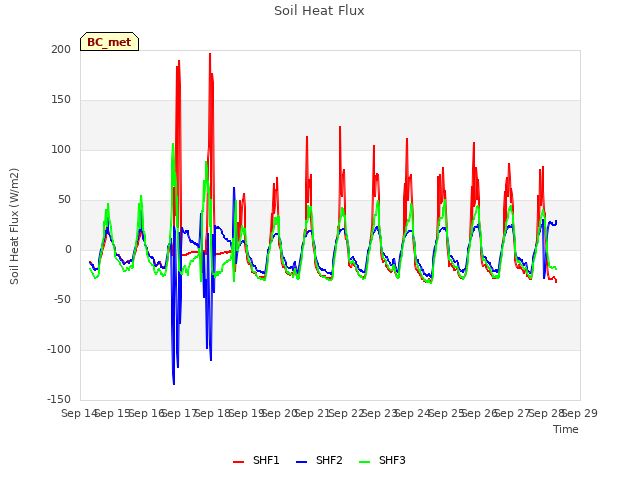Click the Sep 29 x-axis tick label
The height and width of the screenshot is (480, 640).
pos(580,413)
